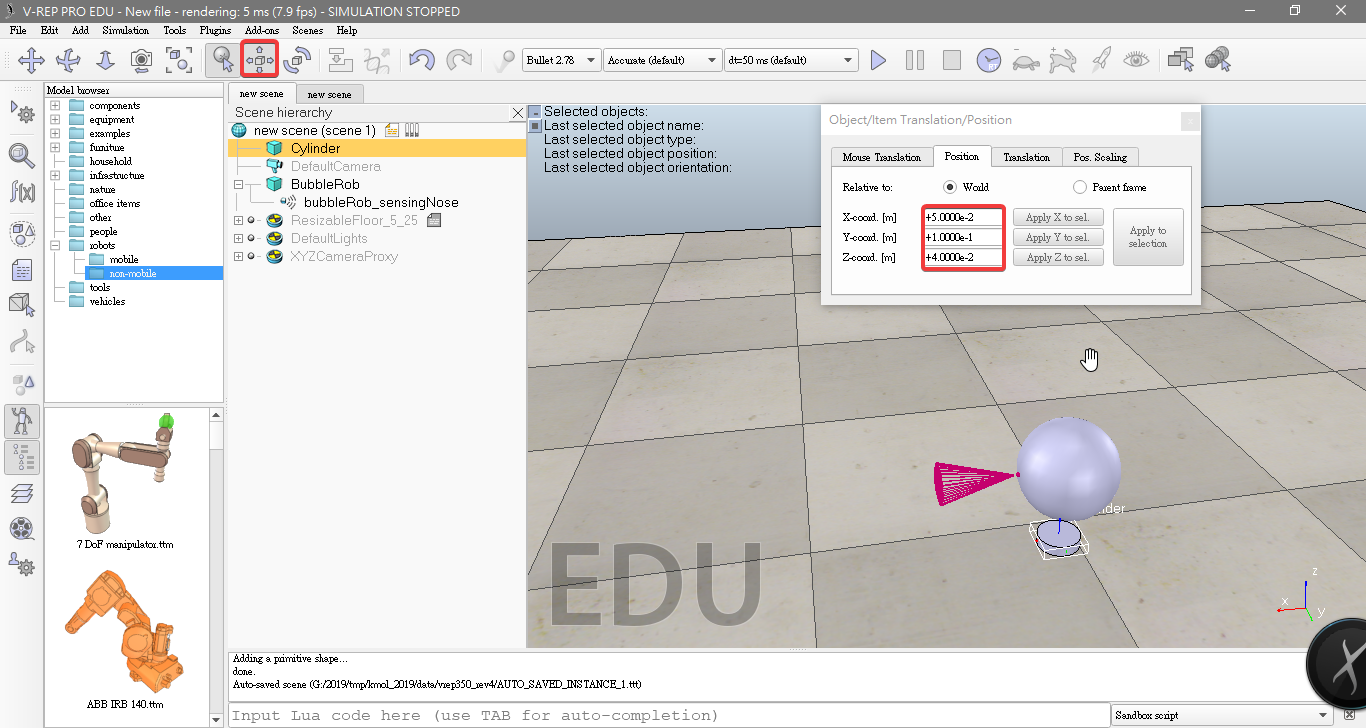Image resolution: width=1366 pixels, height=728 pixels.
Task: Click the object translate/shift toolbar icon
Action: click(x=259, y=60)
